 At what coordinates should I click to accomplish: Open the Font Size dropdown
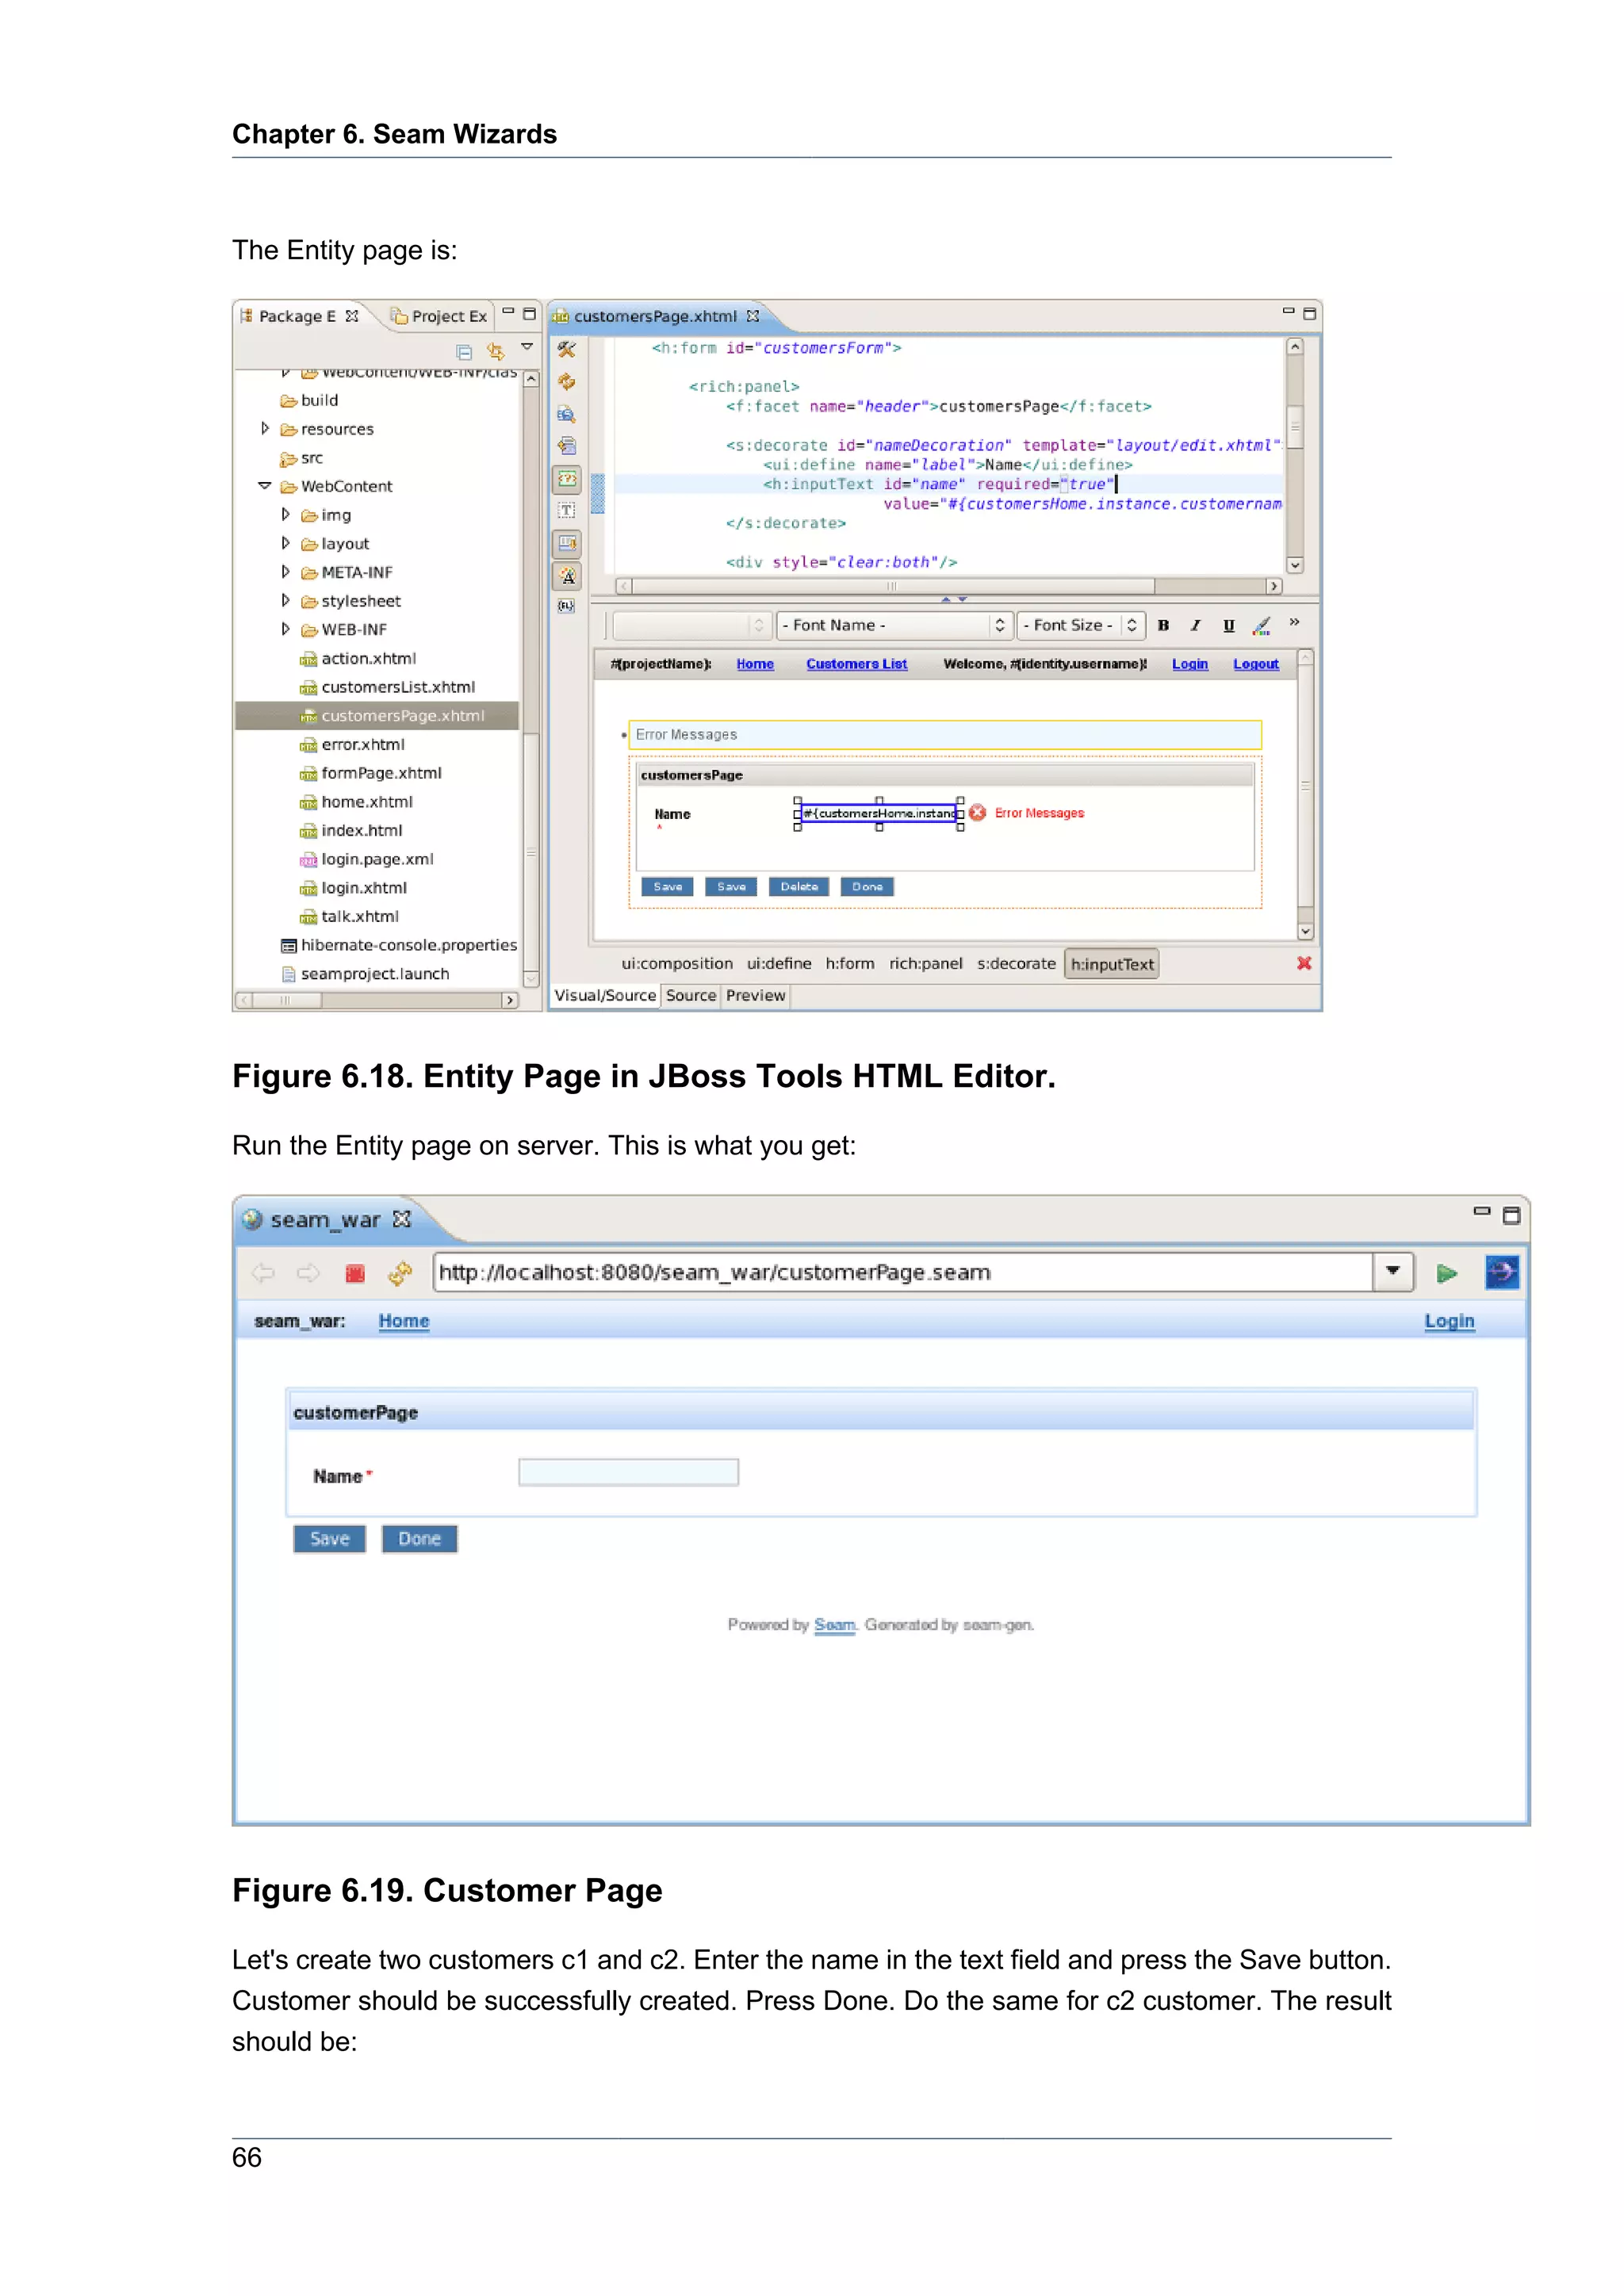pos(1081,626)
